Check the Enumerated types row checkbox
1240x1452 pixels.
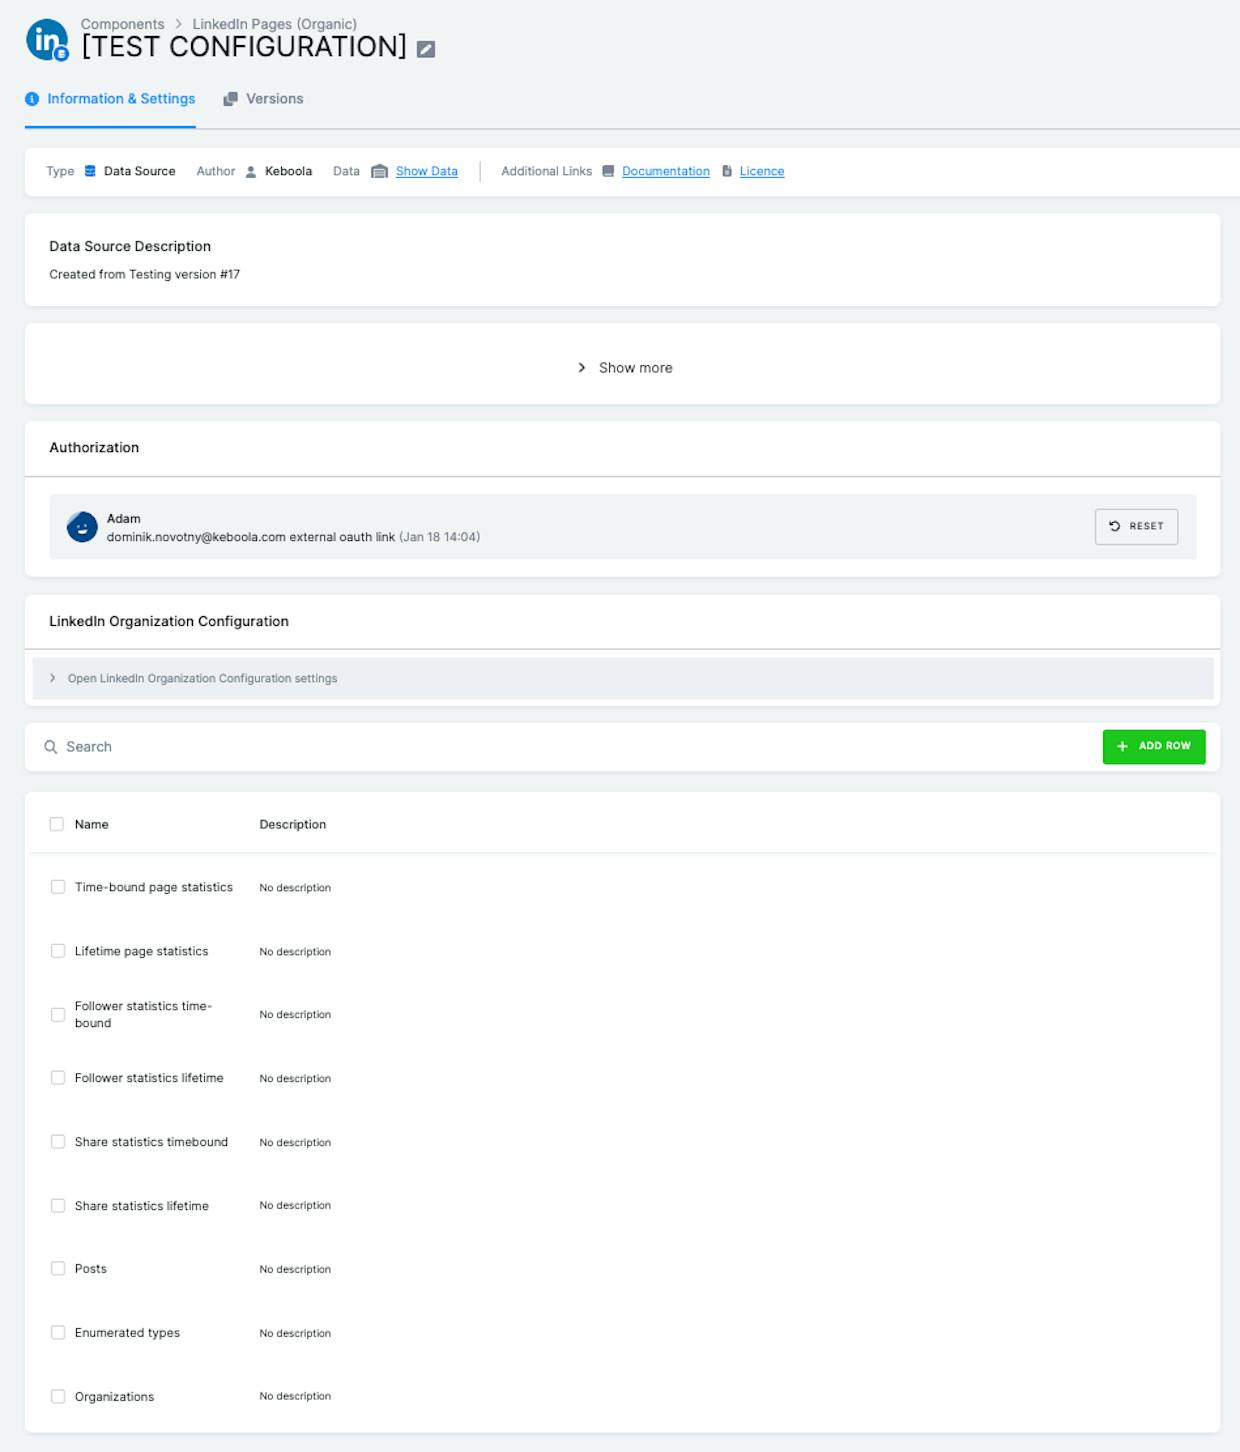58,1333
